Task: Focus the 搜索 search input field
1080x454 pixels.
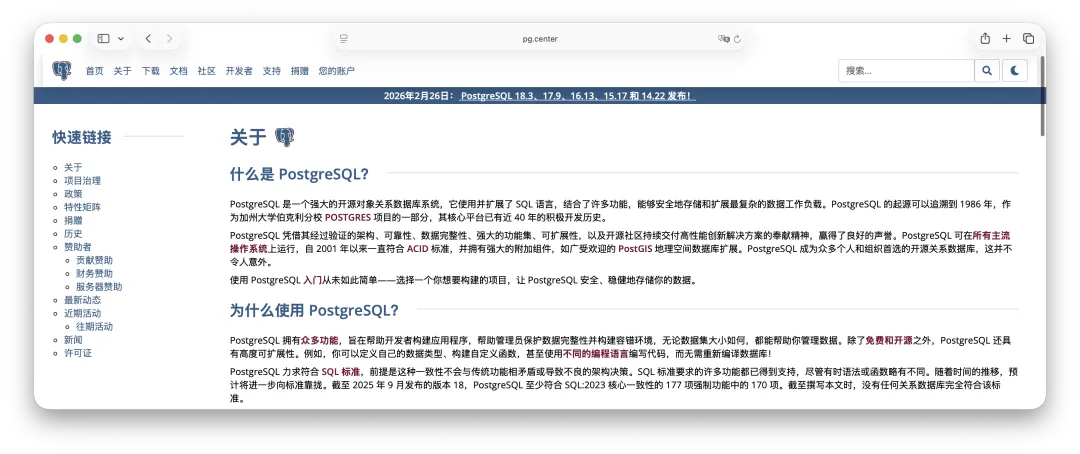Action: pos(905,71)
